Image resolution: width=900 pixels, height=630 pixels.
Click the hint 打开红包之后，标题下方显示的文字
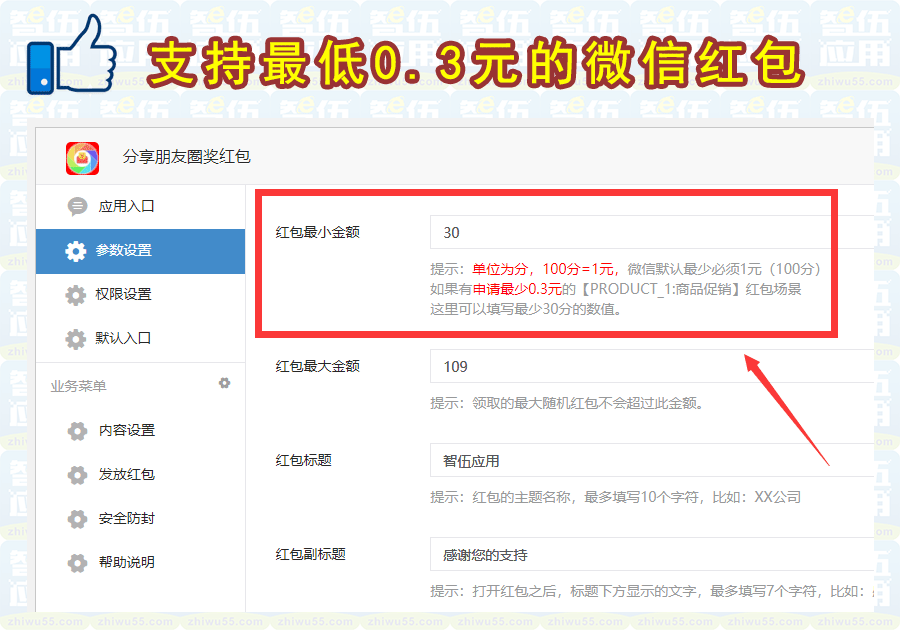tap(586, 592)
